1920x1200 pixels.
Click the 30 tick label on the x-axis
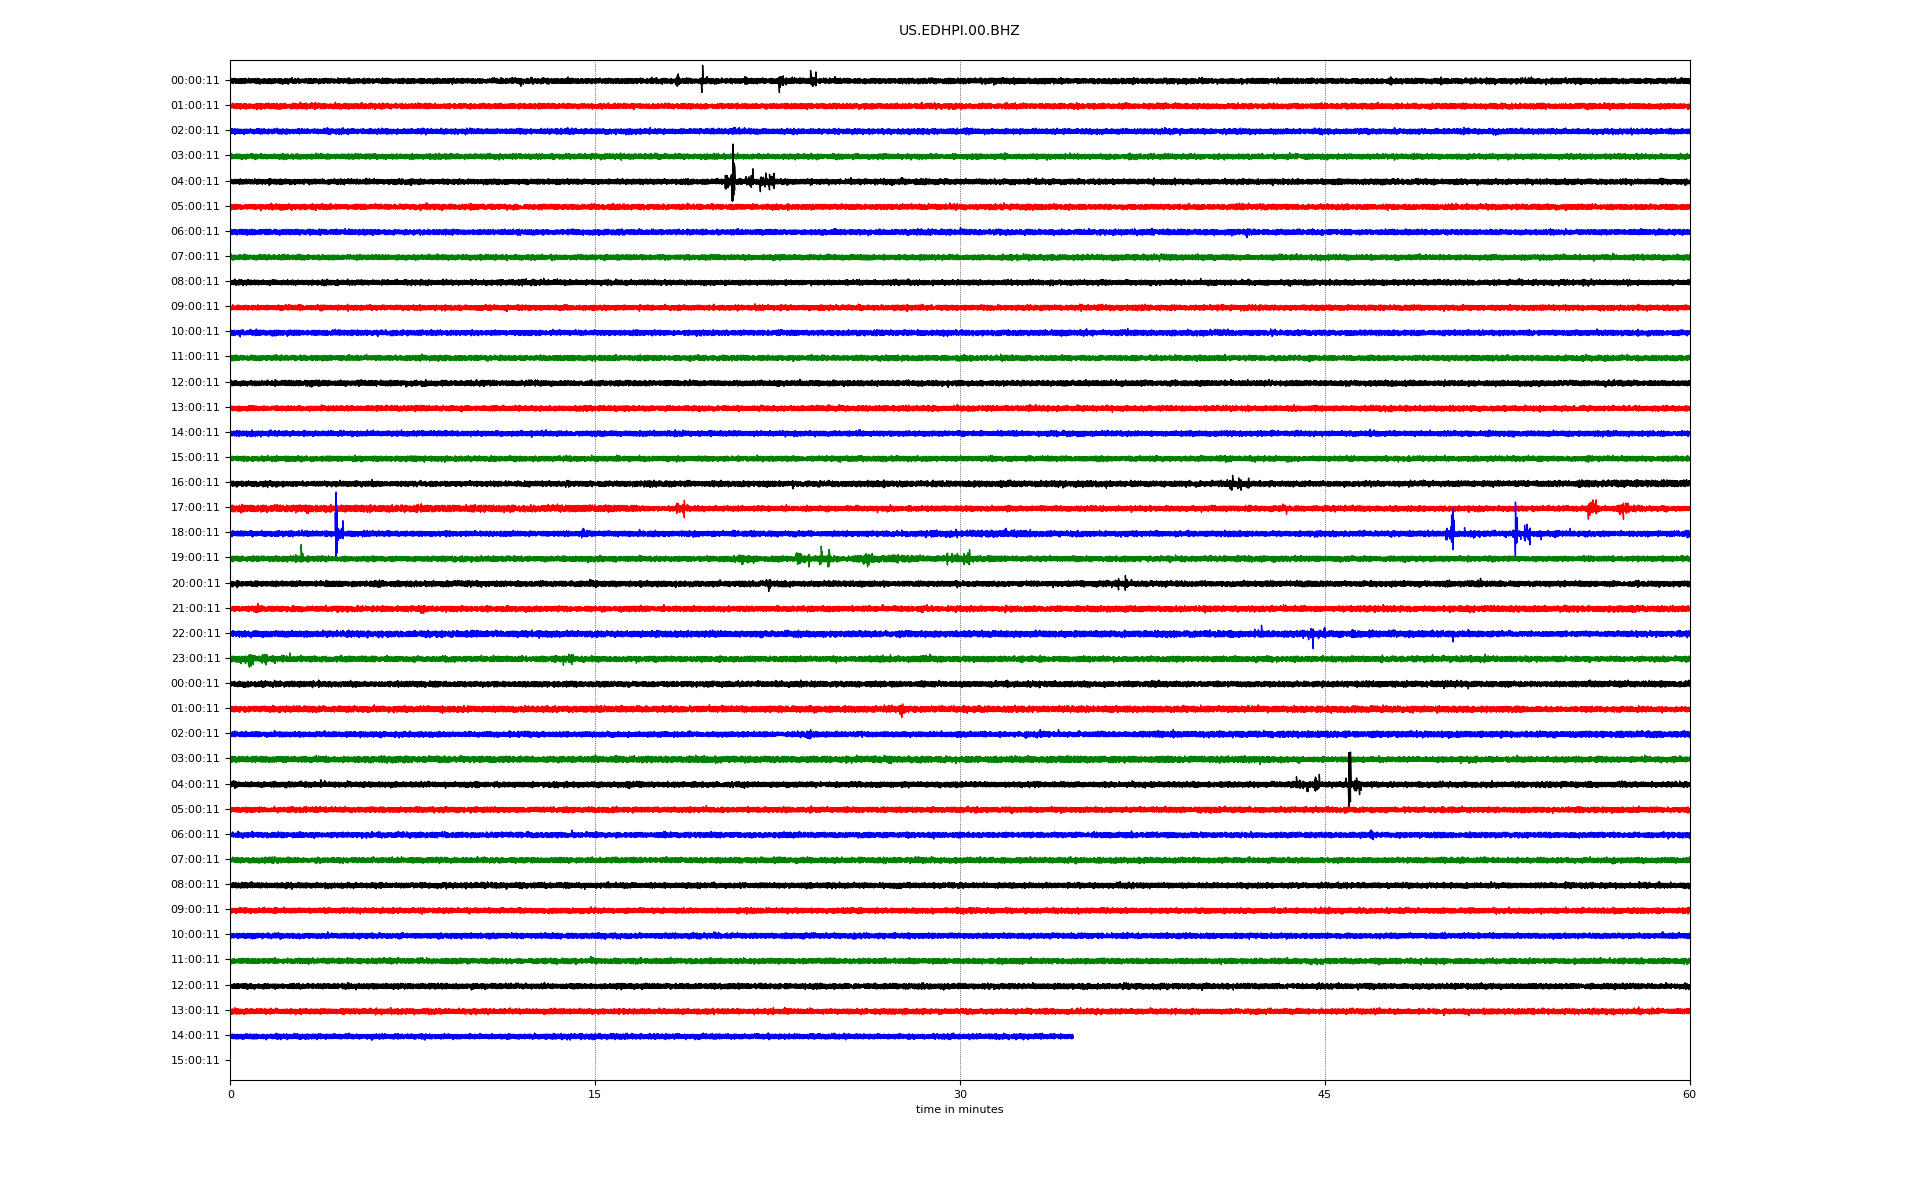tap(959, 1094)
